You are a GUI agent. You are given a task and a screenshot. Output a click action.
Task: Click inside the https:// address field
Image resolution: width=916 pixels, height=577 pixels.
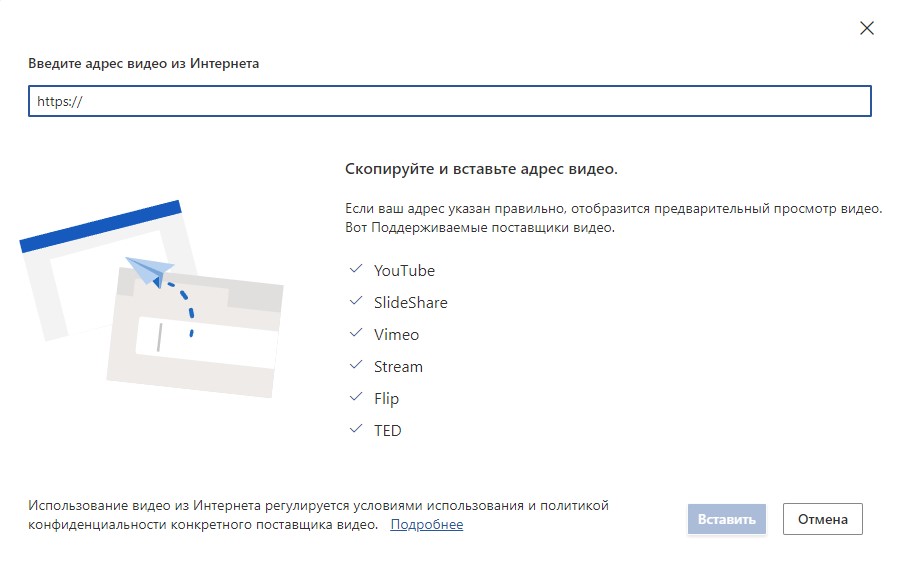[449, 100]
